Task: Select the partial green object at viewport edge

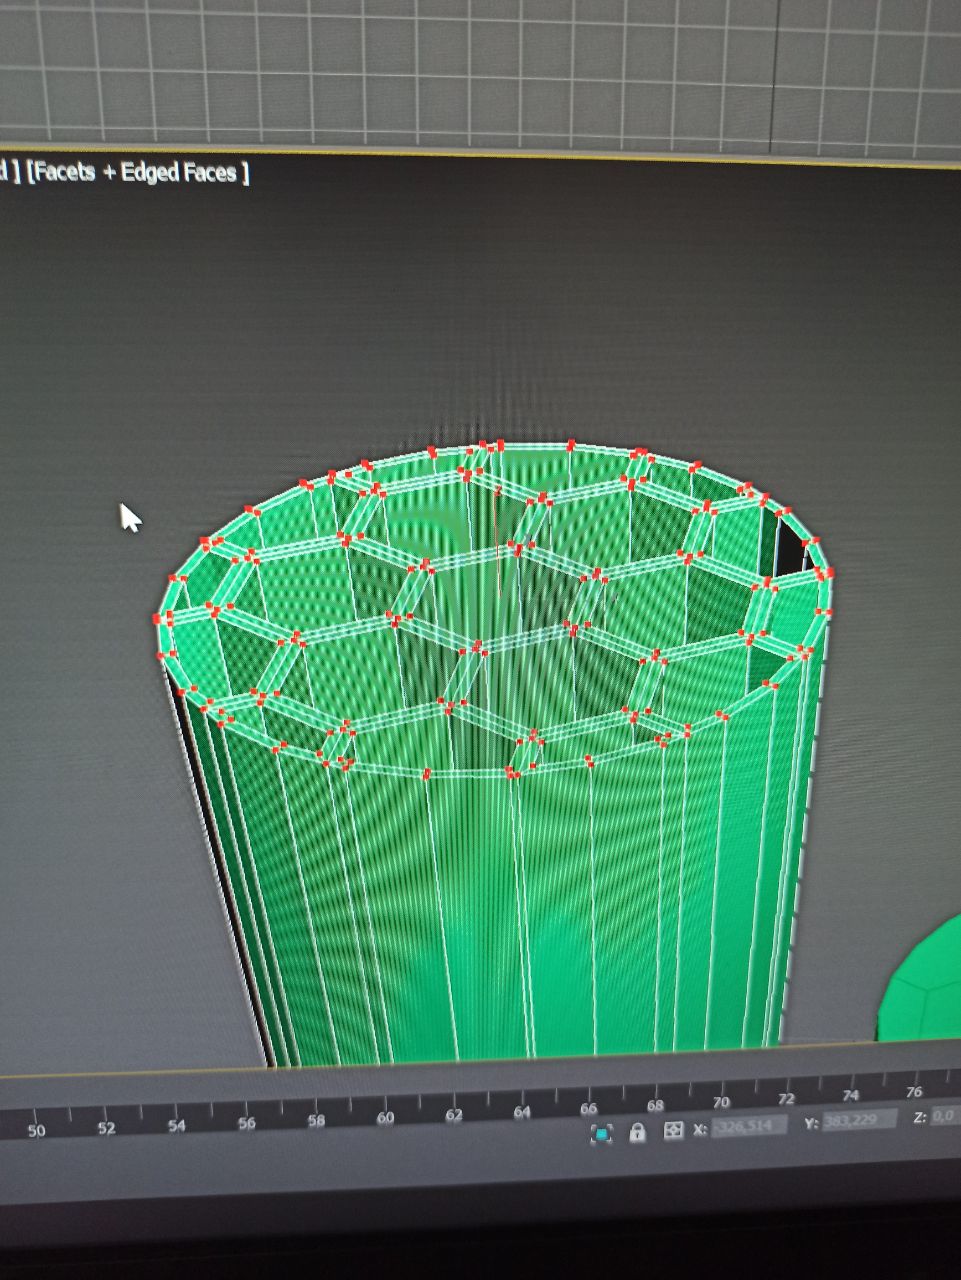Action: (x=922, y=985)
